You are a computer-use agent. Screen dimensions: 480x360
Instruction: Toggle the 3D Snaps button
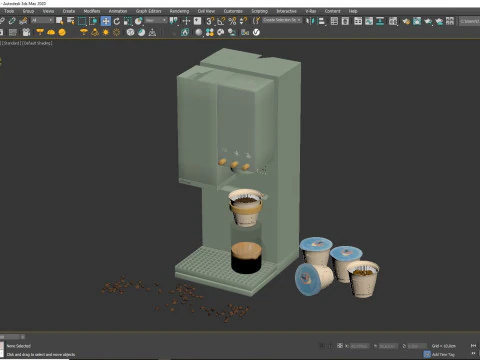coord(210,21)
